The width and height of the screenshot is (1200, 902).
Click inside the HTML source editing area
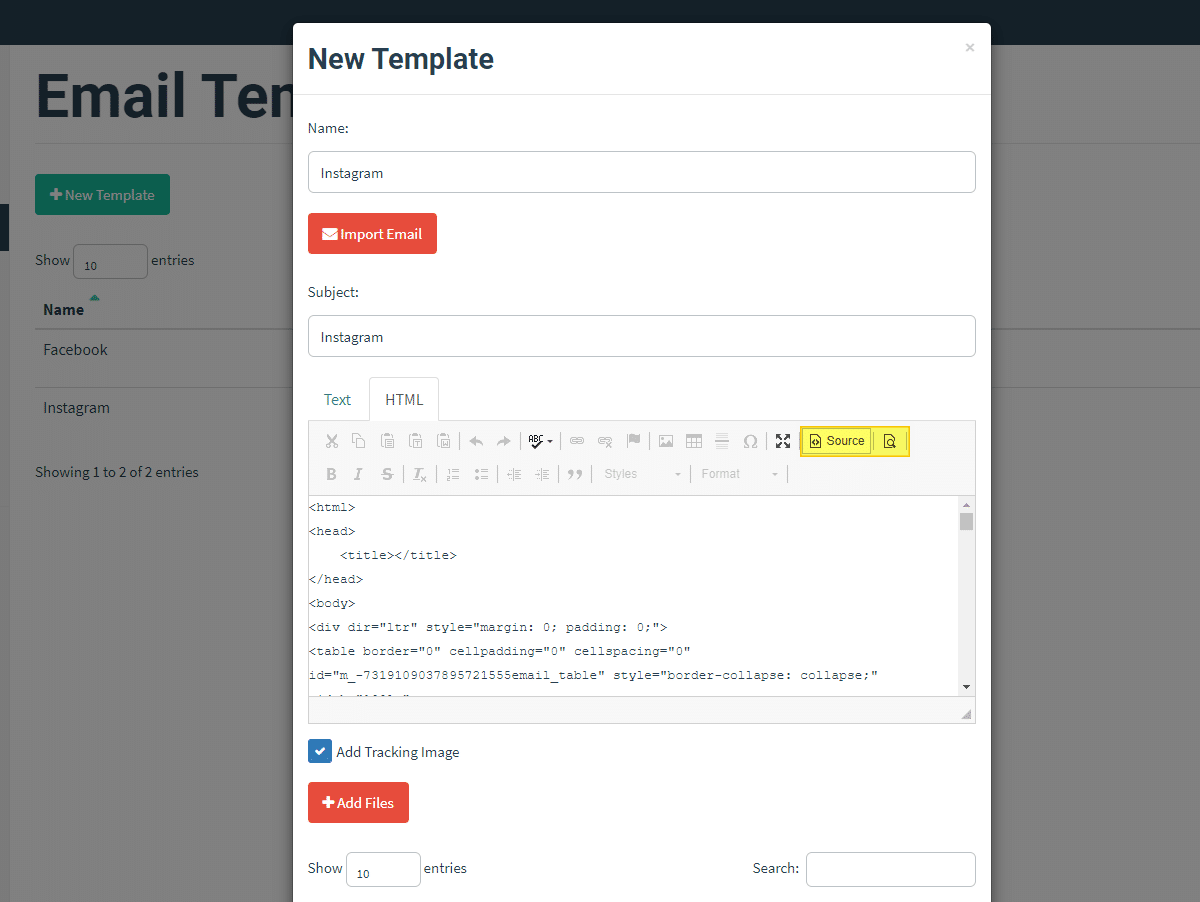tap(633, 595)
